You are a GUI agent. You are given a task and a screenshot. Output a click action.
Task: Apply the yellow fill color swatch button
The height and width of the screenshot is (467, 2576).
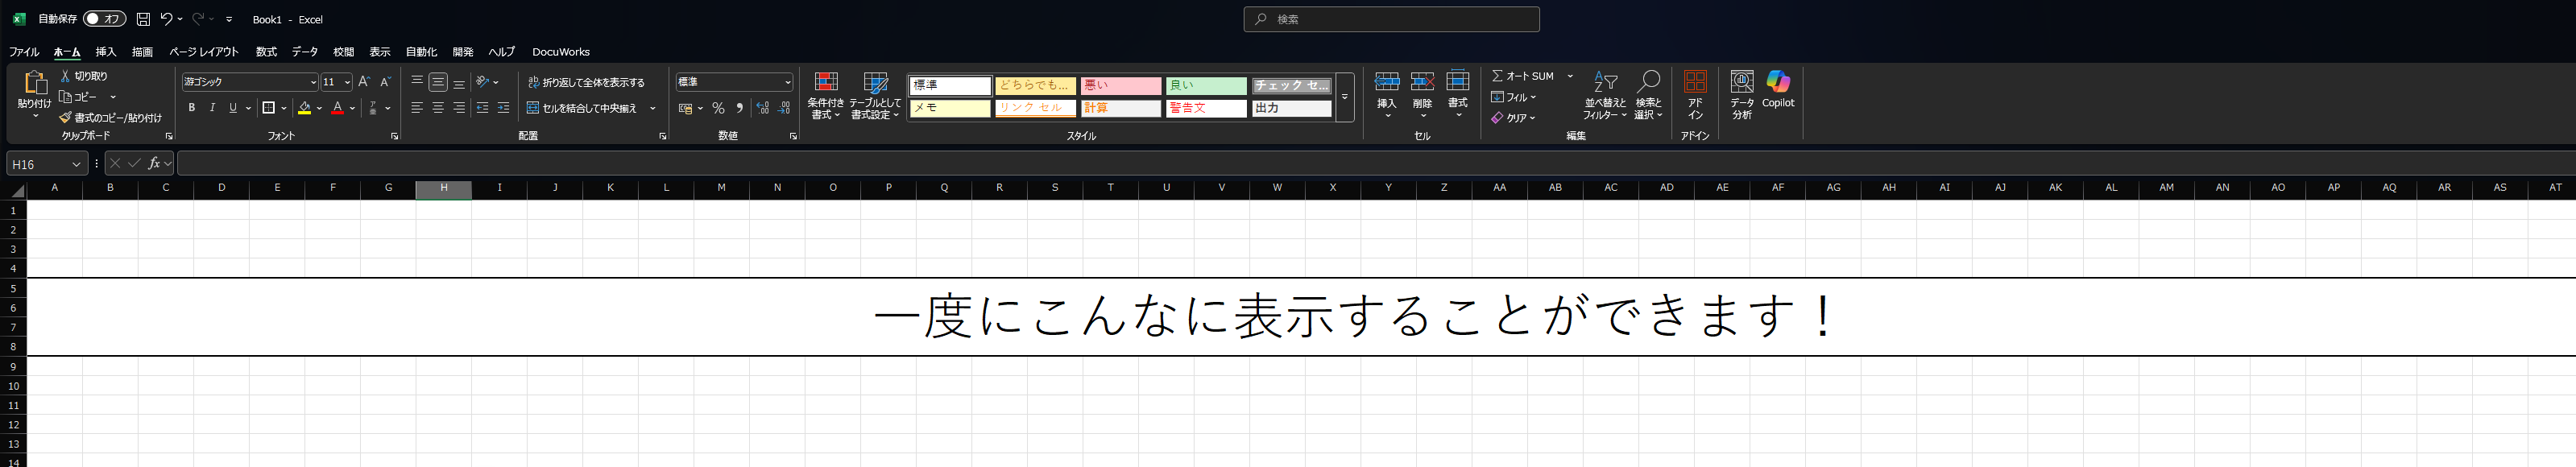[x=304, y=108]
